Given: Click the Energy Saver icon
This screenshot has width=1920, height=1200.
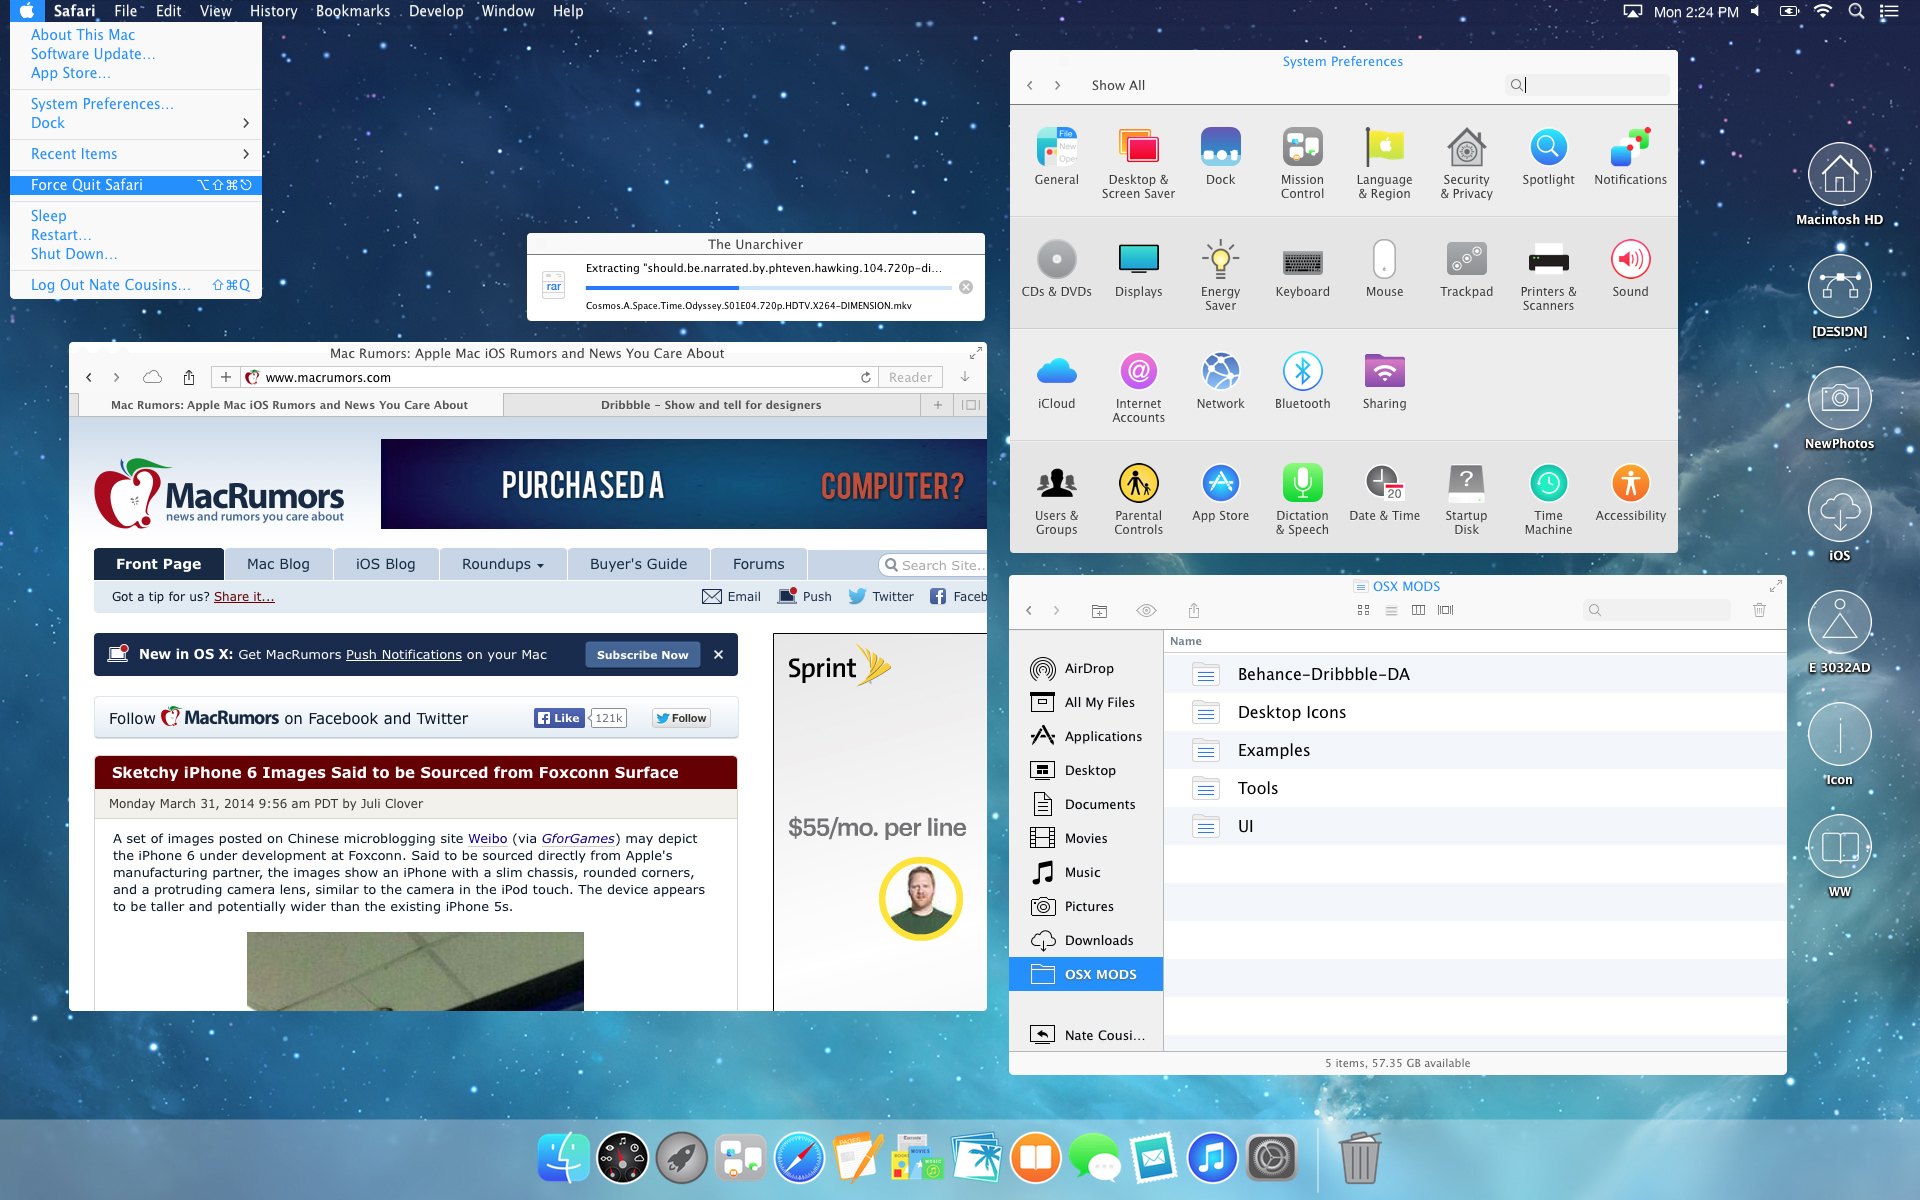Looking at the screenshot, I should [x=1220, y=260].
